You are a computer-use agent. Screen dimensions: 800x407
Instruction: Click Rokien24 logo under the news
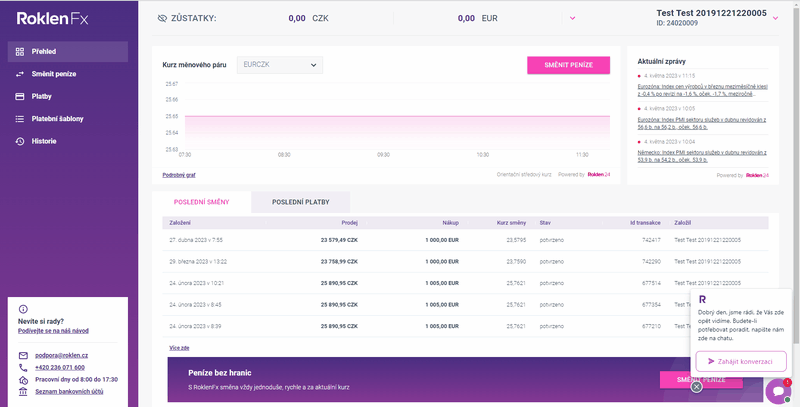757,175
